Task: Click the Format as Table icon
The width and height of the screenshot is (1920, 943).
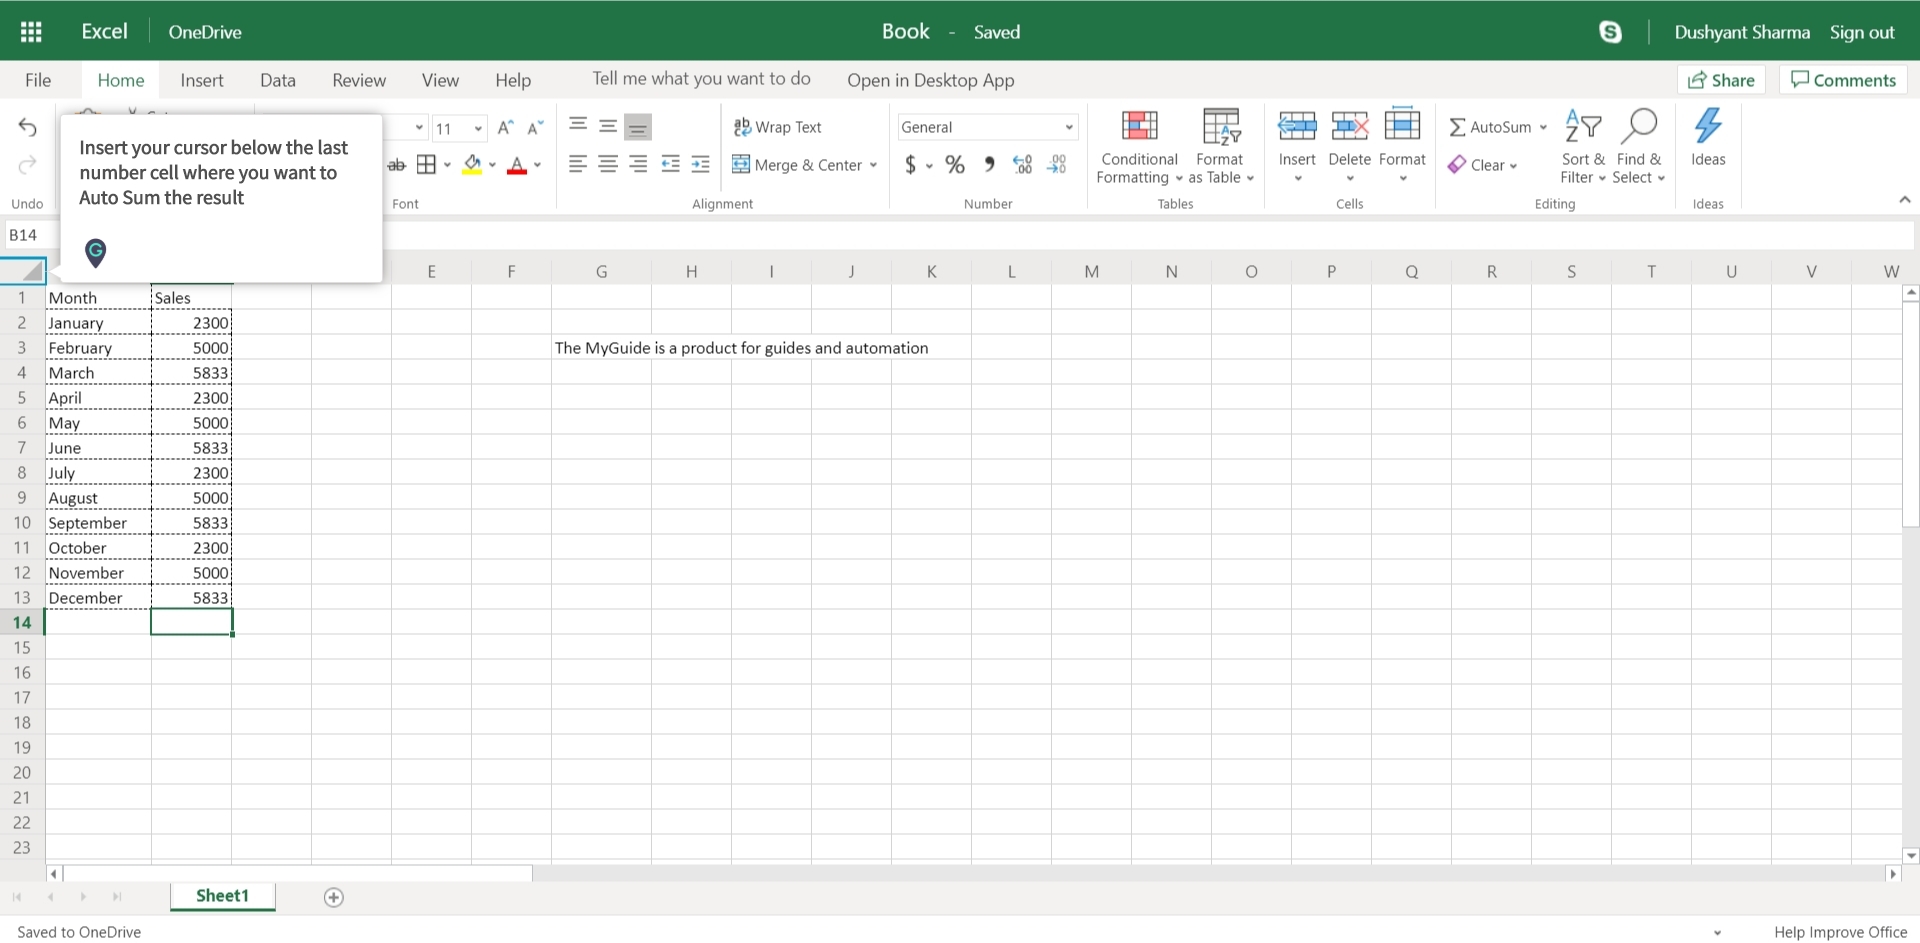Action: tap(1220, 127)
